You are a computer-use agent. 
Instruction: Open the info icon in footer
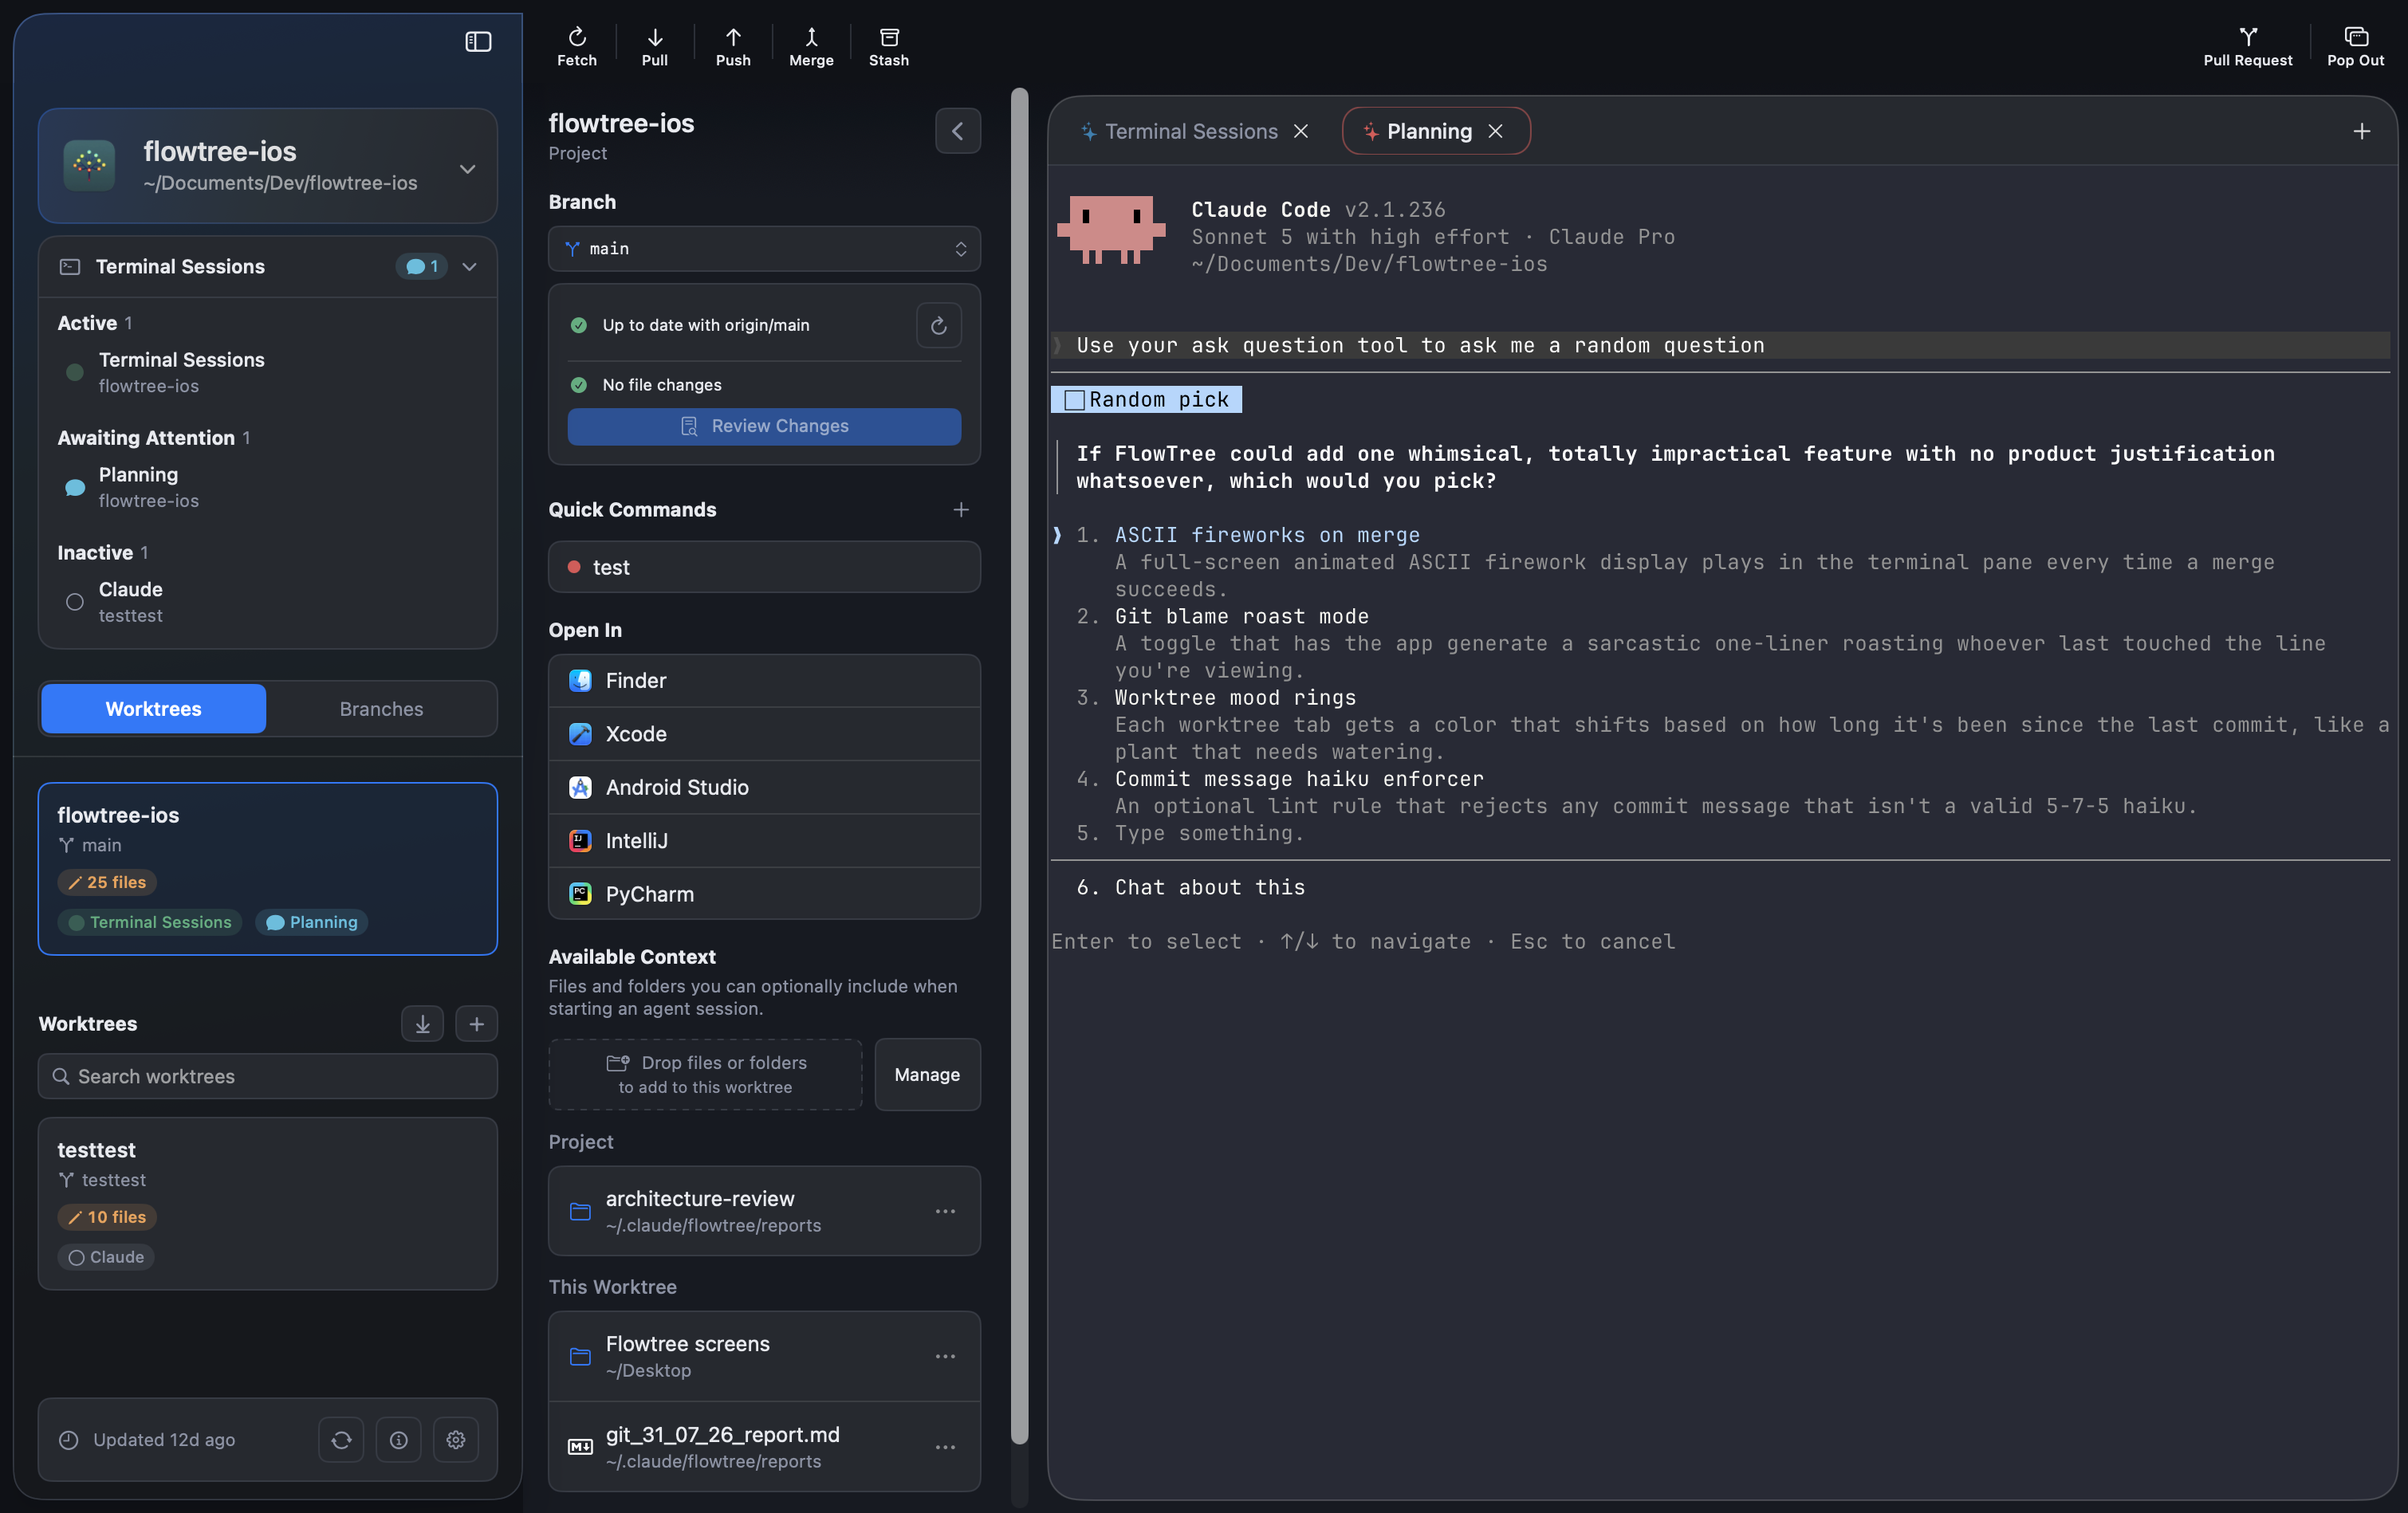tap(398, 1440)
